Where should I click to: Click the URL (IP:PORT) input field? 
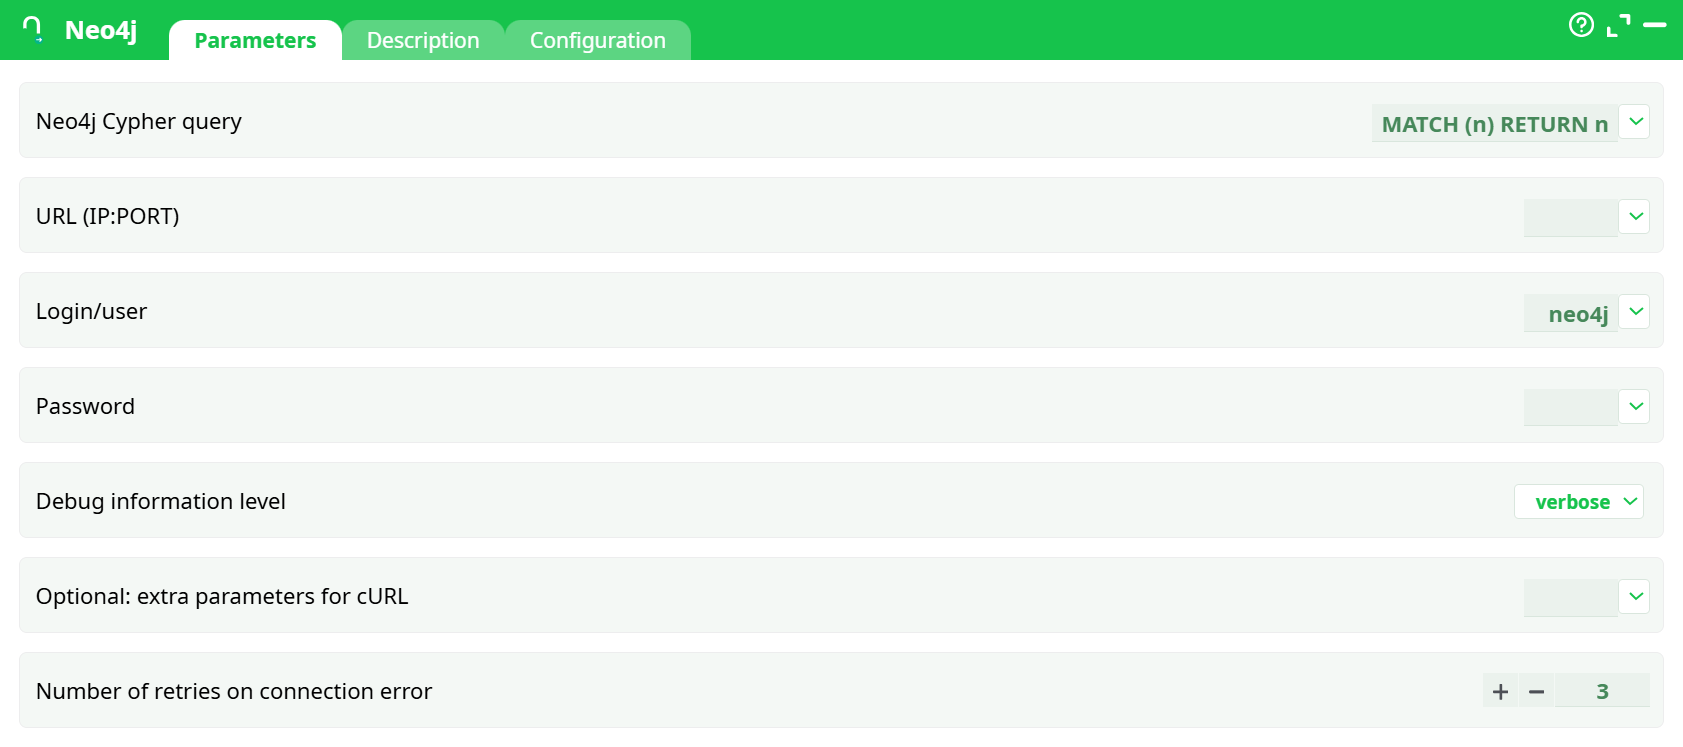(1570, 218)
